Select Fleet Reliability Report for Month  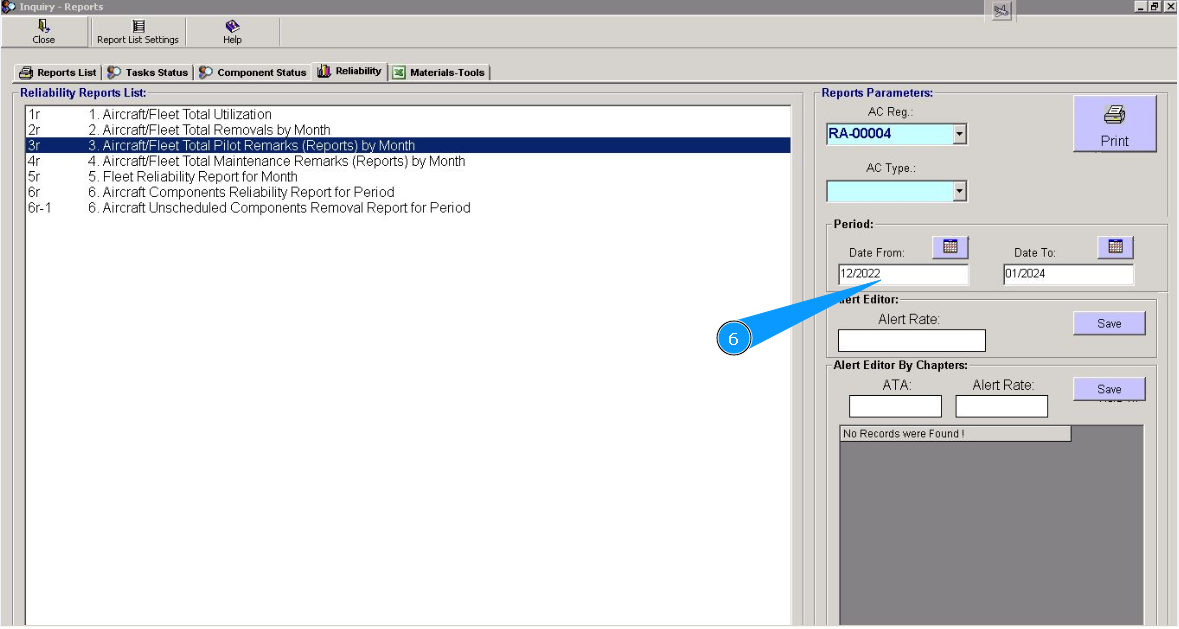click(x=408, y=177)
